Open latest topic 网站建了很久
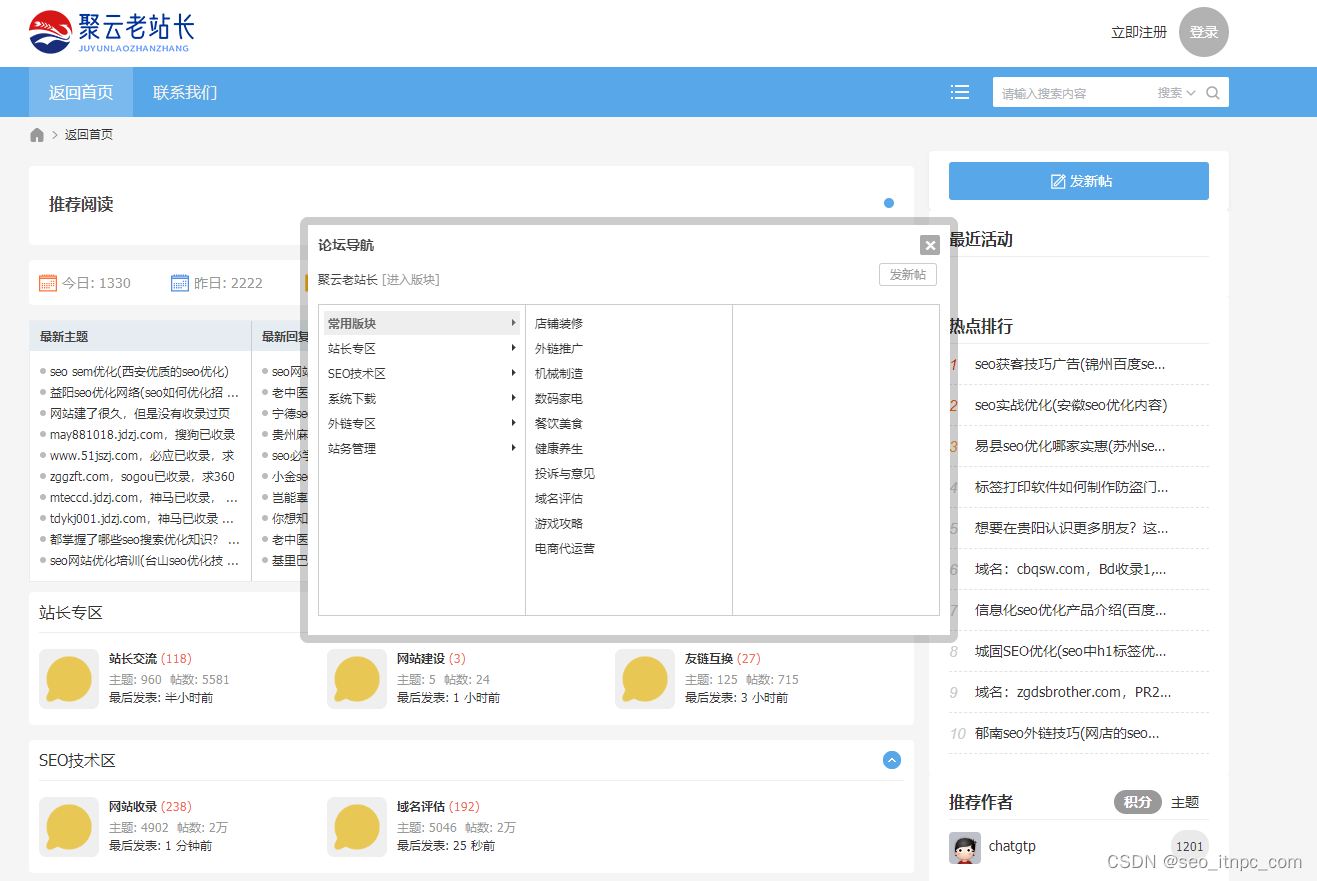This screenshot has width=1317, height=881. pos(140,413)
